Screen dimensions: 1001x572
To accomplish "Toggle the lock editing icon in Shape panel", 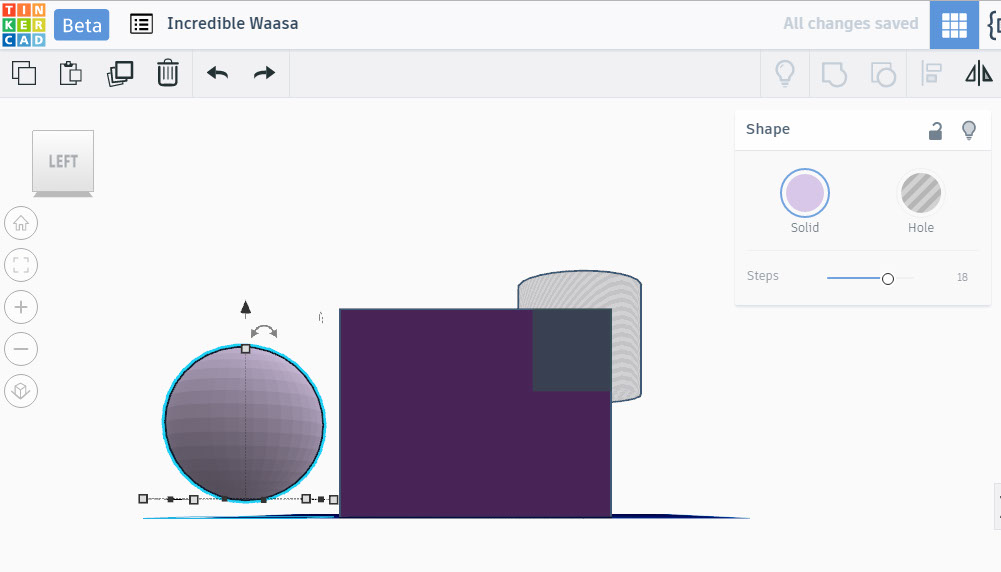I will tap(936, 130).
